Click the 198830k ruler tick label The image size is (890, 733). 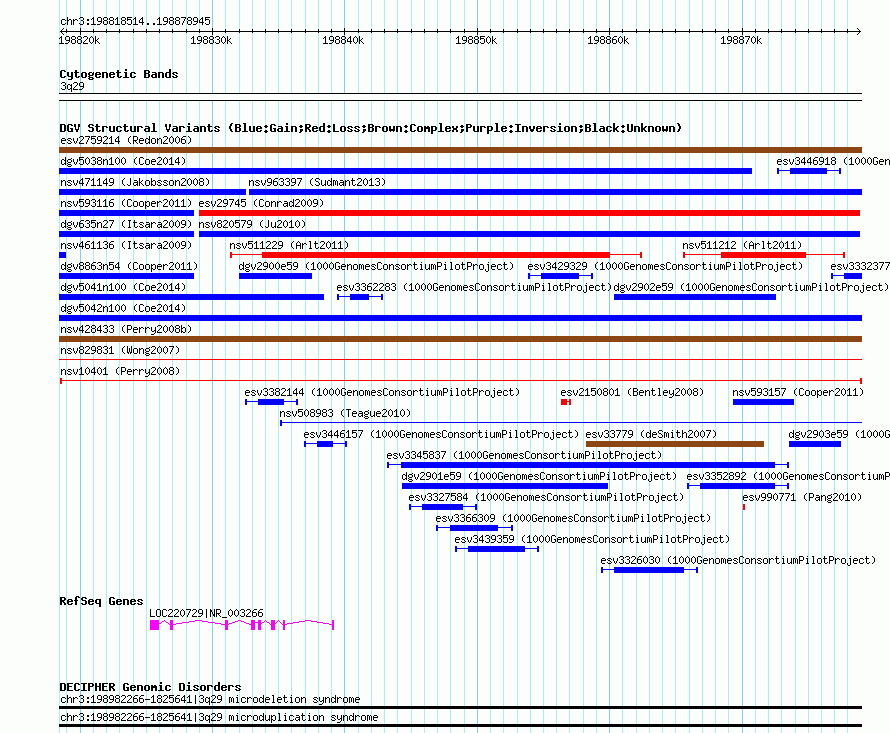(x=211, y=40)
